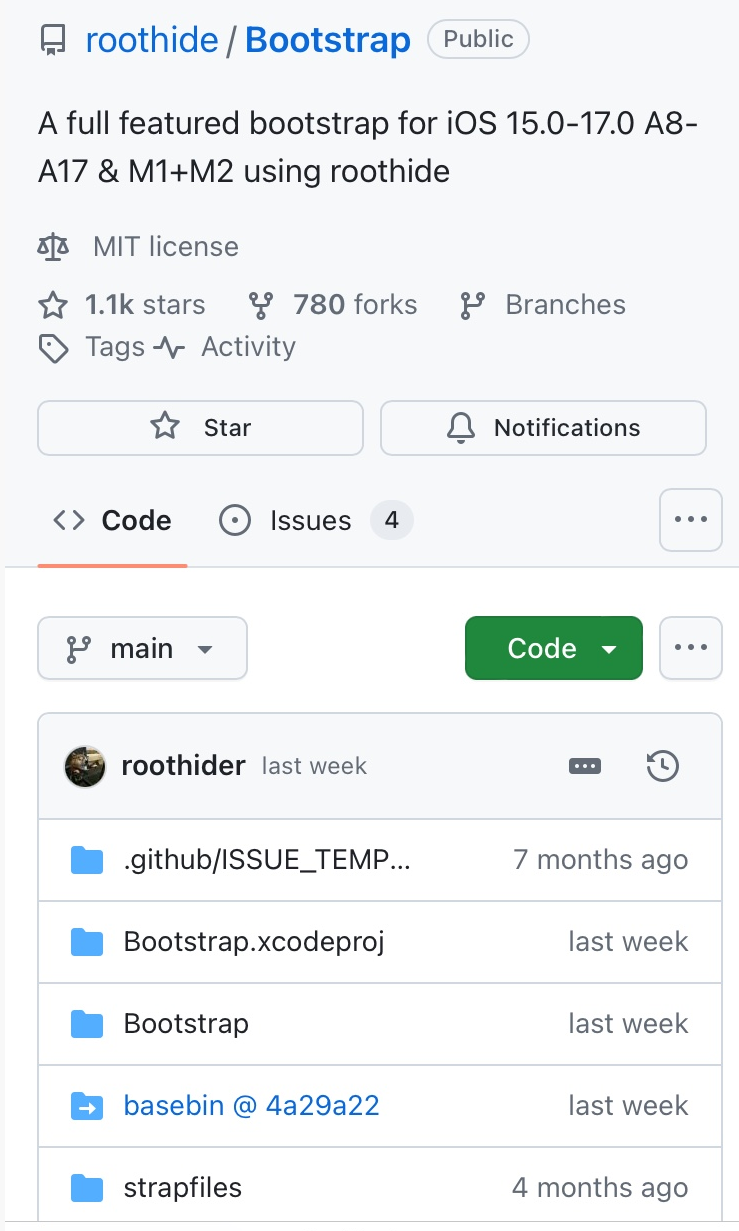This screenshot has height=1231, width=739.
Task: Open the .github/ISSUE_TEMP… folder
Action: (x=267, y=860)
